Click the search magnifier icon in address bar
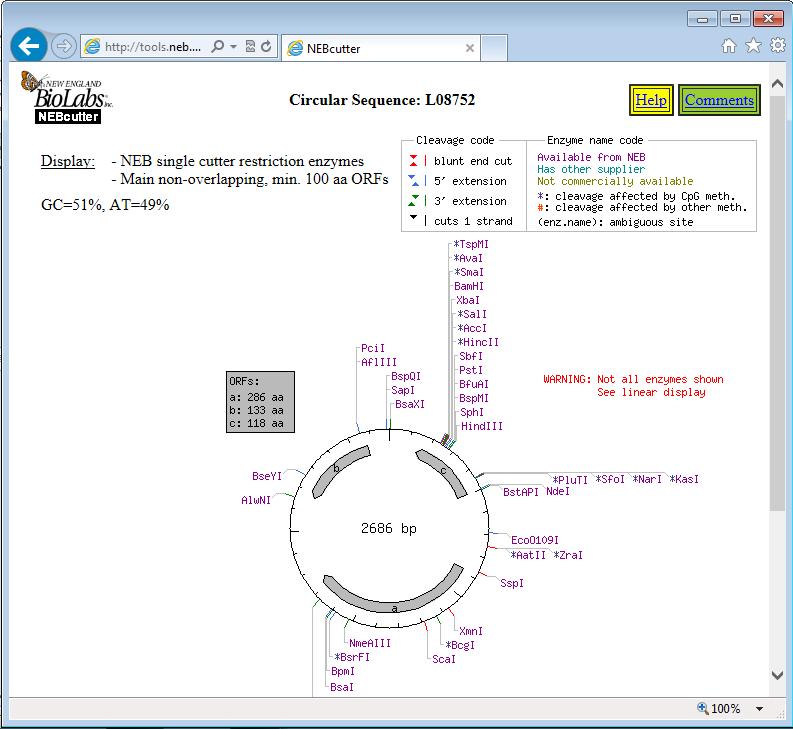The height and width of the screenshot is (729, 793). [217, 47]
